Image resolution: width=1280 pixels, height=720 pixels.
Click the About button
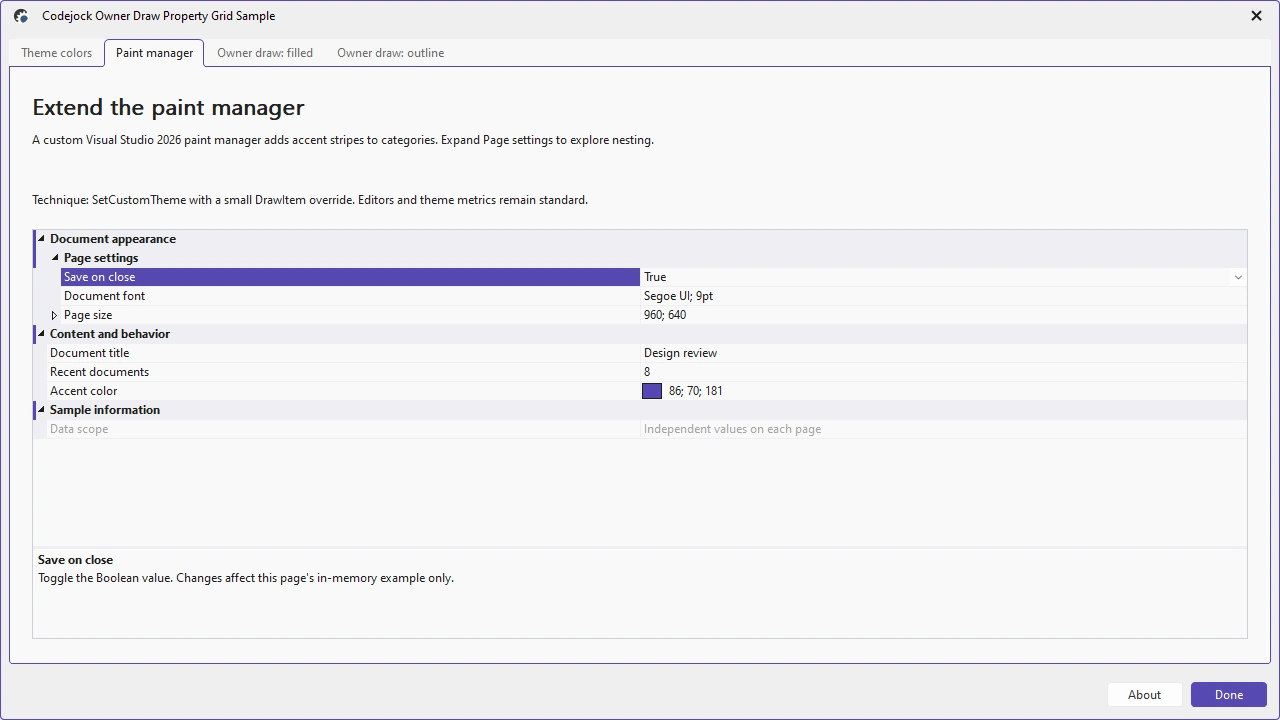tap(1144, 695)
